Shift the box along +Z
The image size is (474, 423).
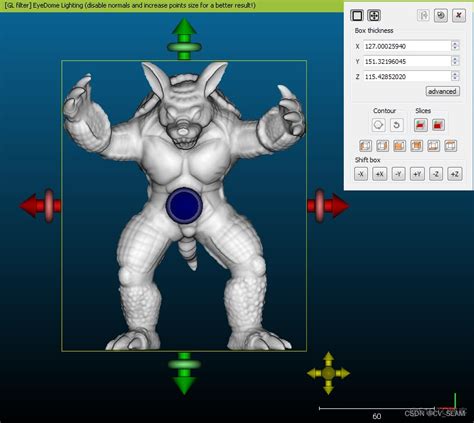point(455,174)
